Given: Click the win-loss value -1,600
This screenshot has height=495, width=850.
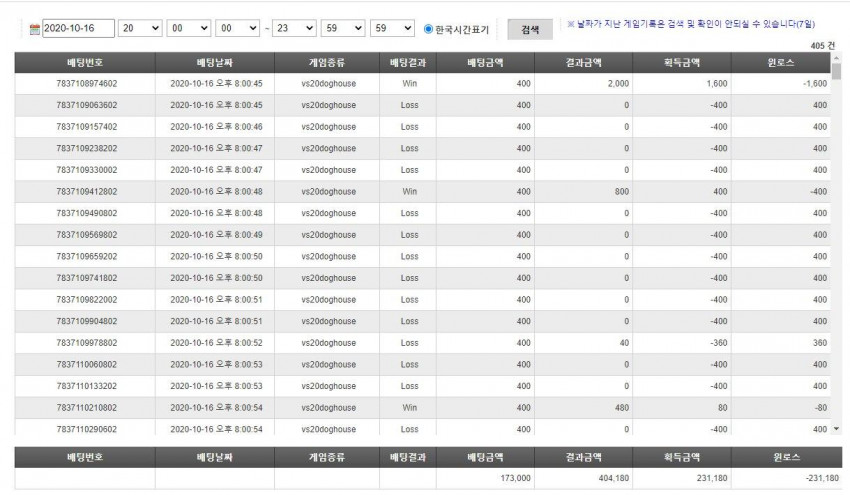Looking at the screenshot, I should click(815, 83).
